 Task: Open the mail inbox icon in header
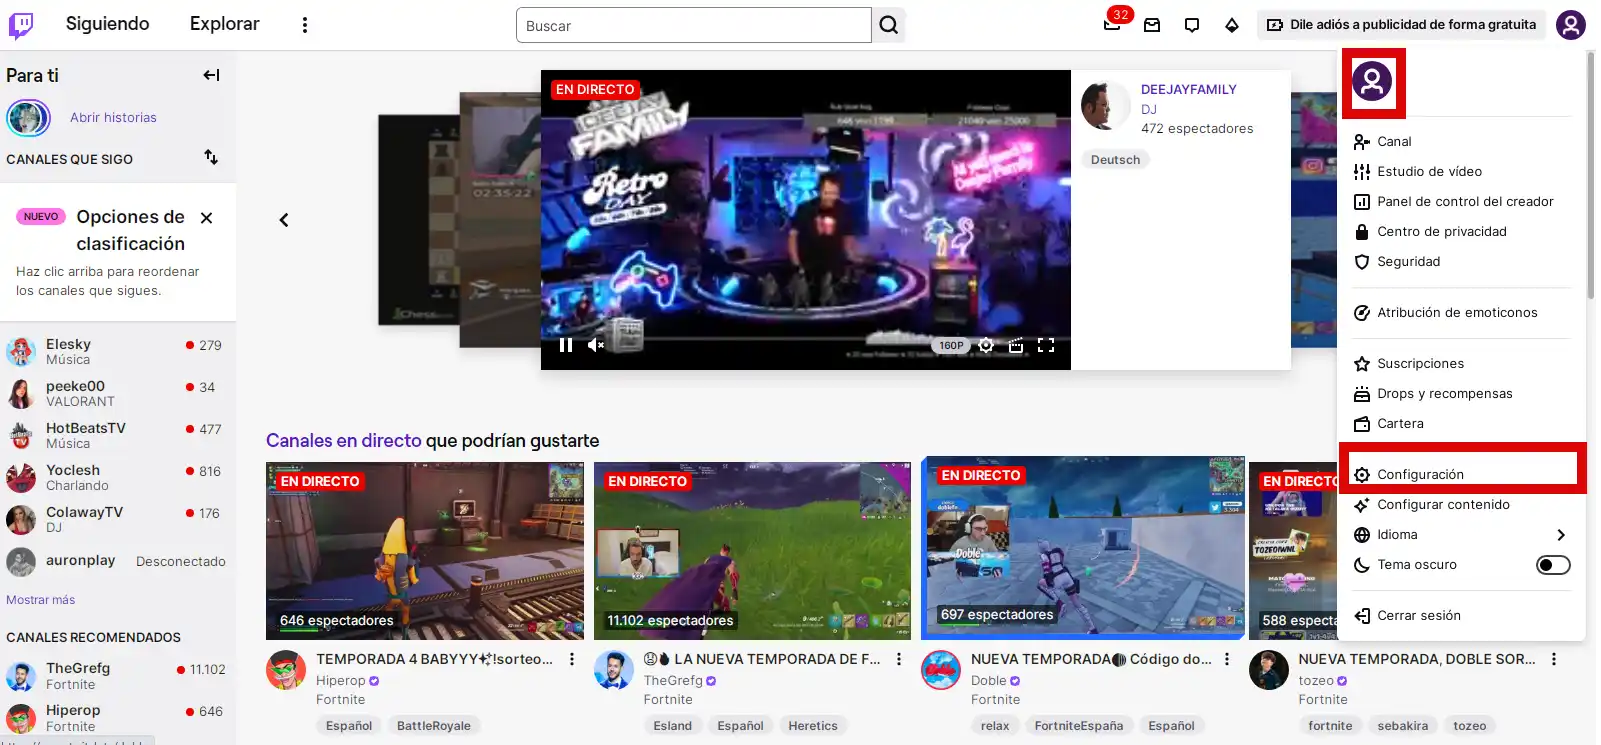(x=1152, y=25)
